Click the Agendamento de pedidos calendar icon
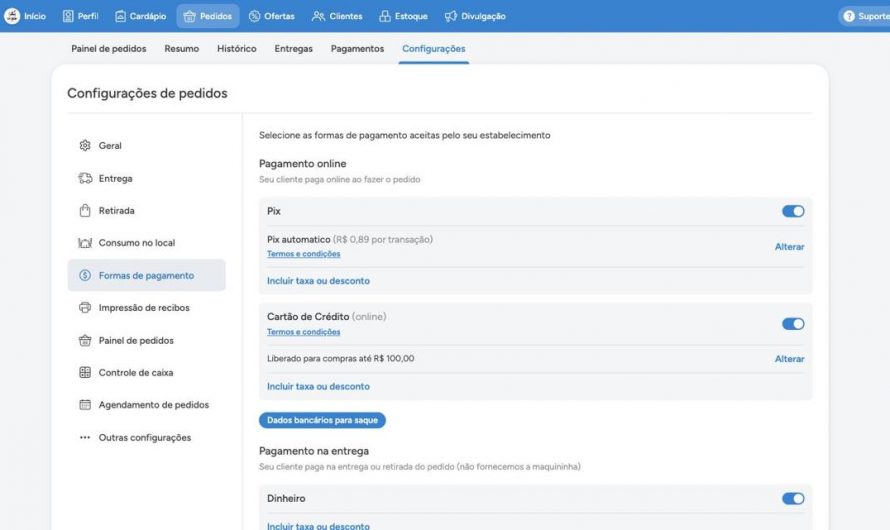 coord(85,405)
